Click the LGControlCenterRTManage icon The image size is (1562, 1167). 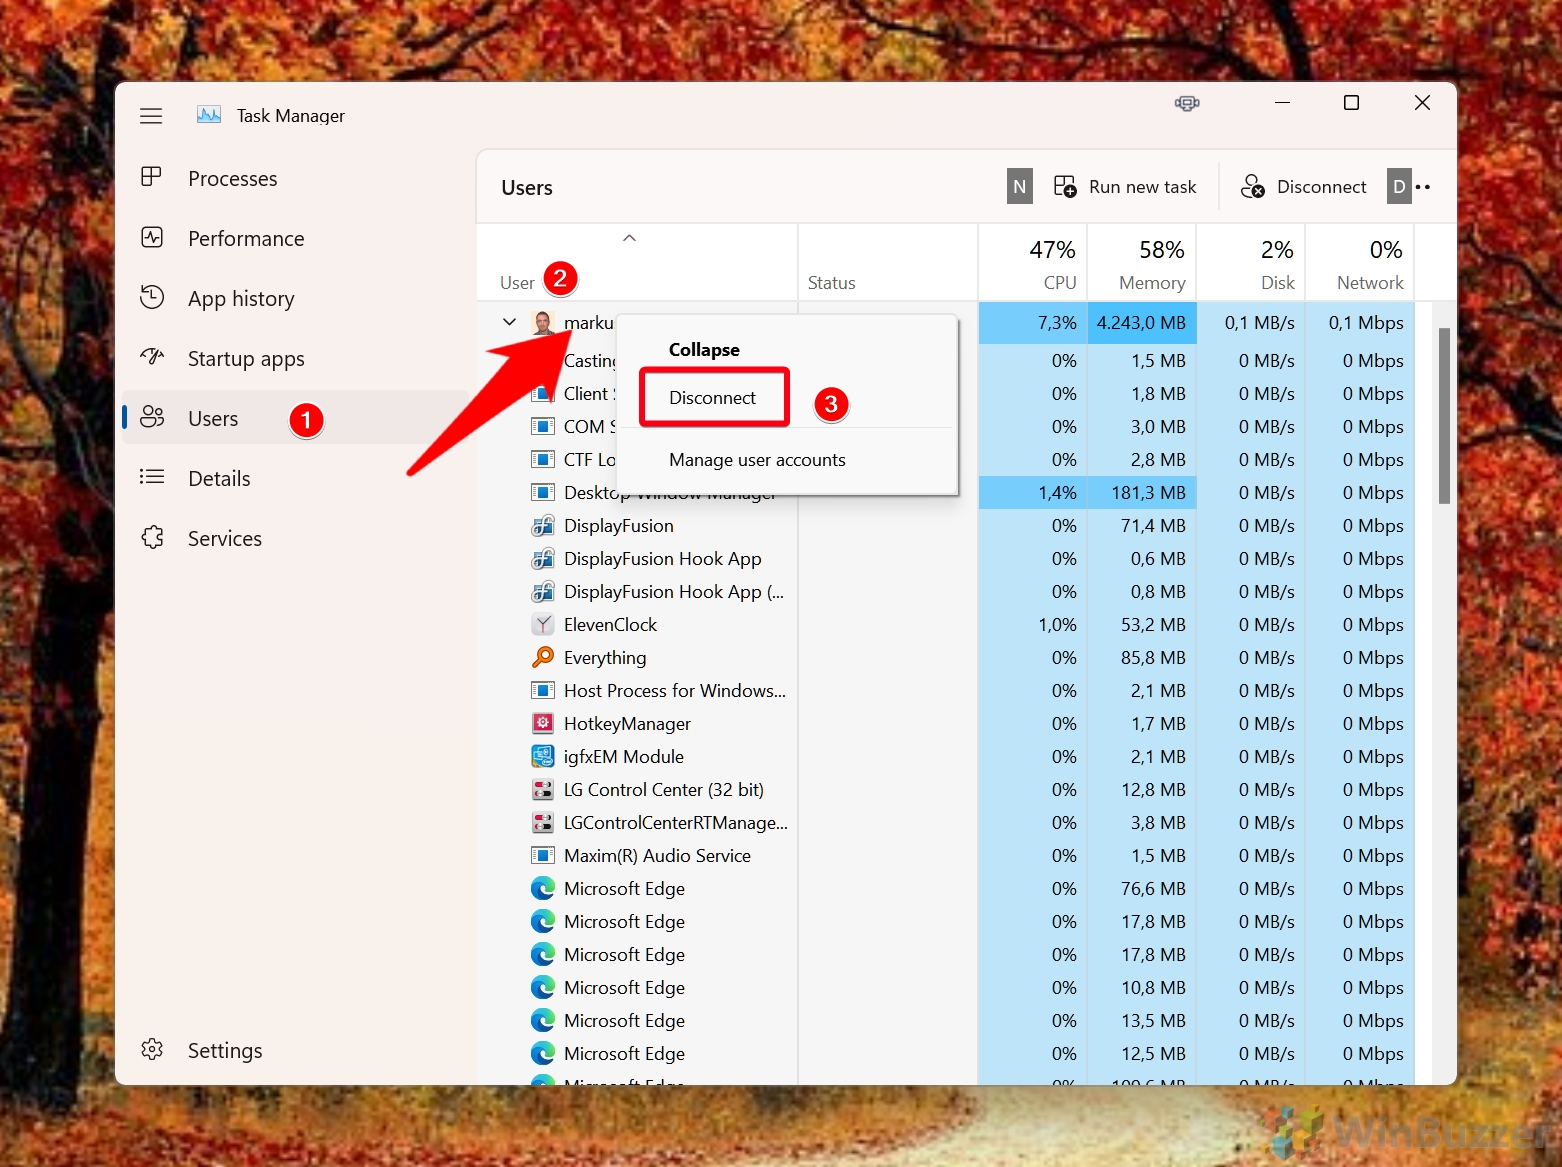pos(543,823)
